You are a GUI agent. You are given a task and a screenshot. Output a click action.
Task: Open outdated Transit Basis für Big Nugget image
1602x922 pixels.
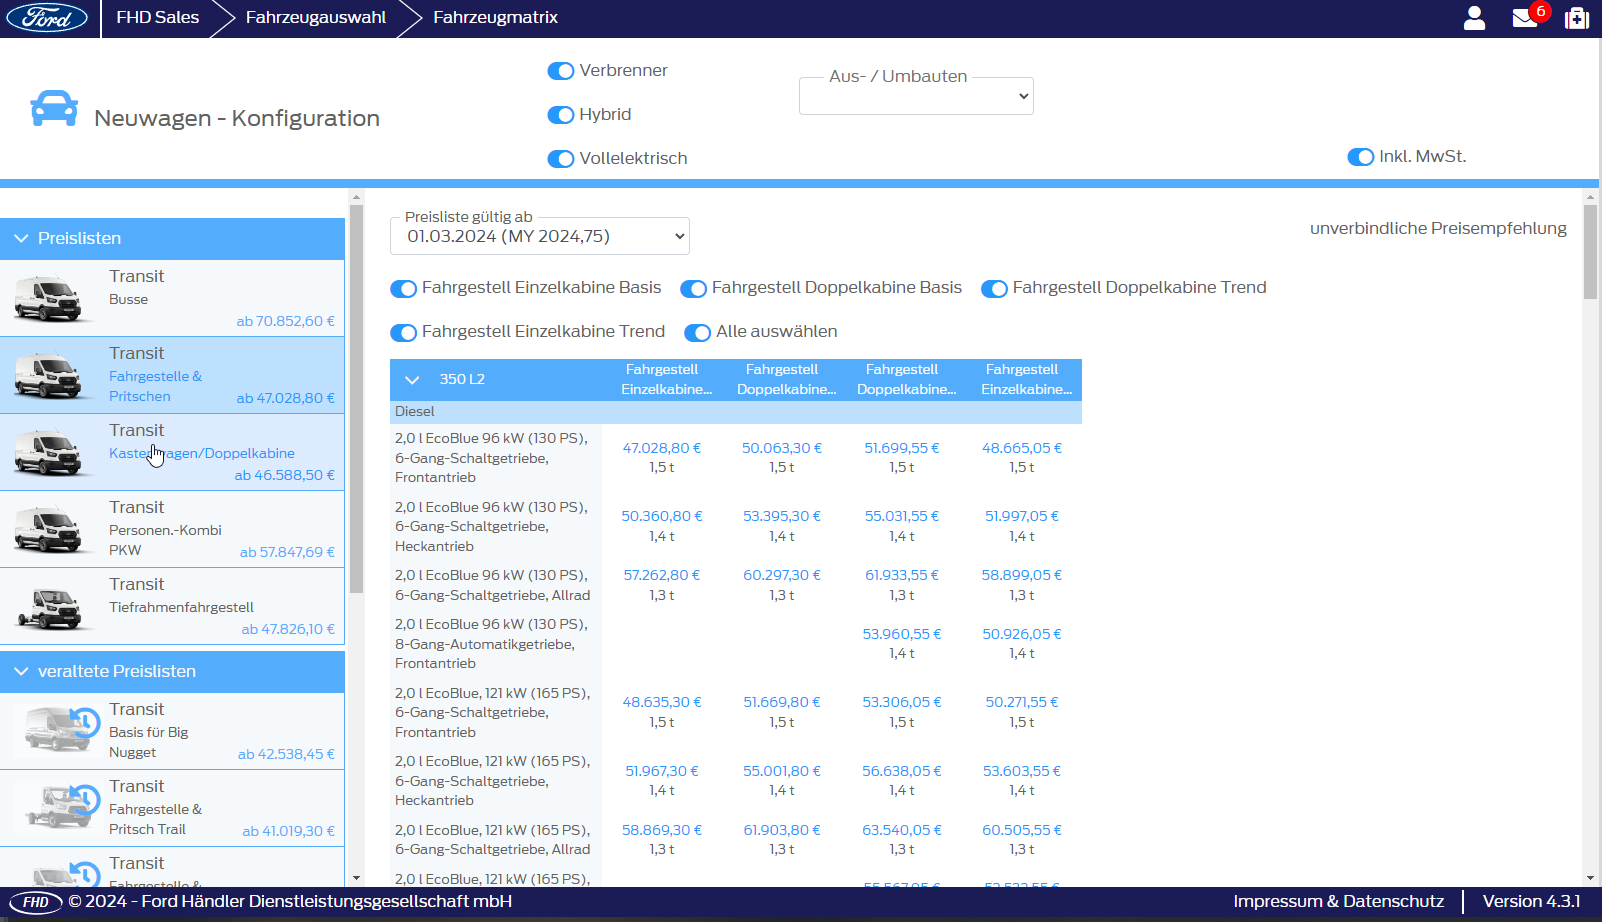pyautogui.click(x=60, y=728)
